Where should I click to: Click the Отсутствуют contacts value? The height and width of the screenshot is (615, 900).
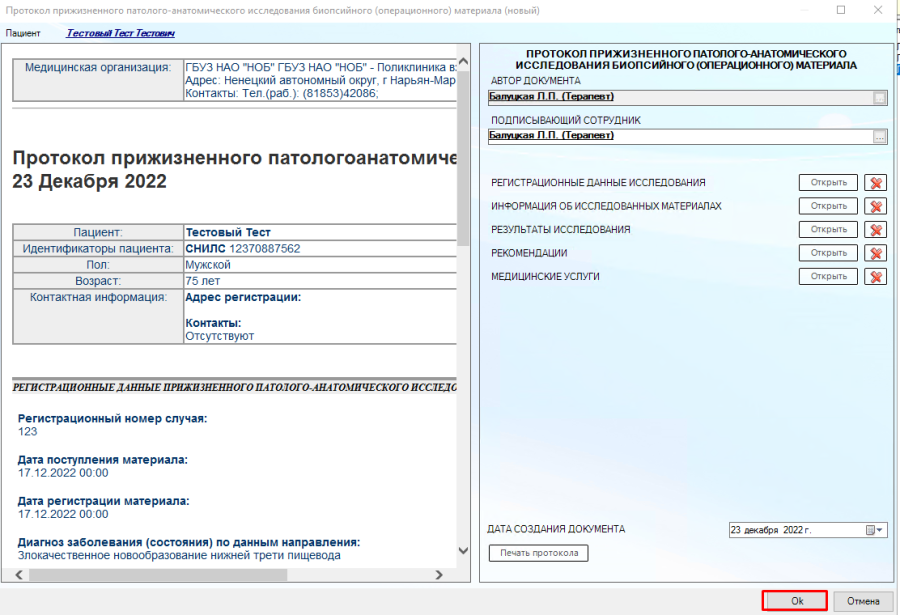[x=219, y=336]
